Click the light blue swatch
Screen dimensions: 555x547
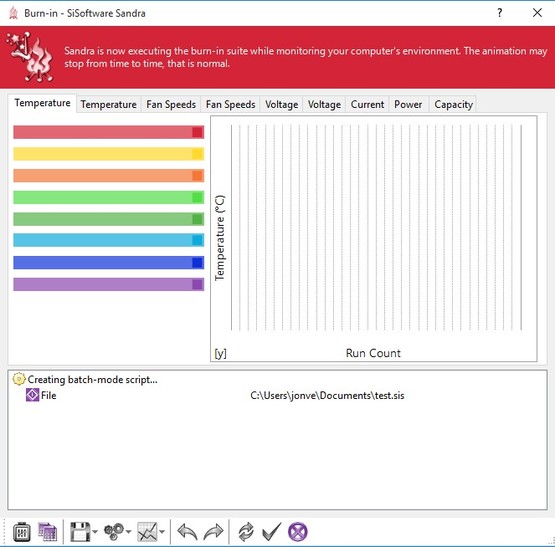tap(198, 240)
